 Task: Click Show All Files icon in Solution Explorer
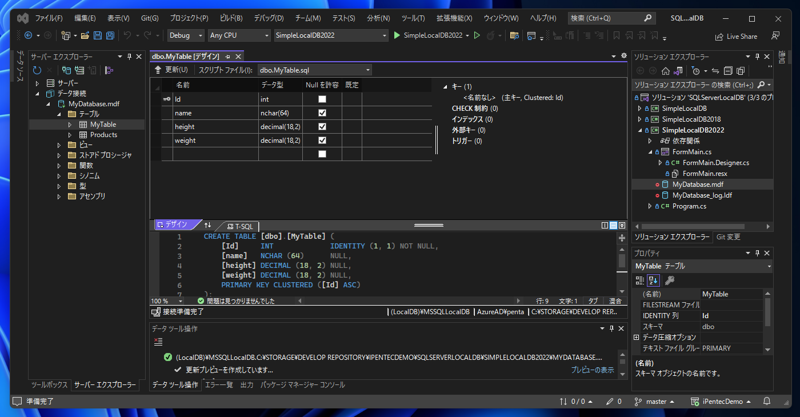click(x=741, y=71)
